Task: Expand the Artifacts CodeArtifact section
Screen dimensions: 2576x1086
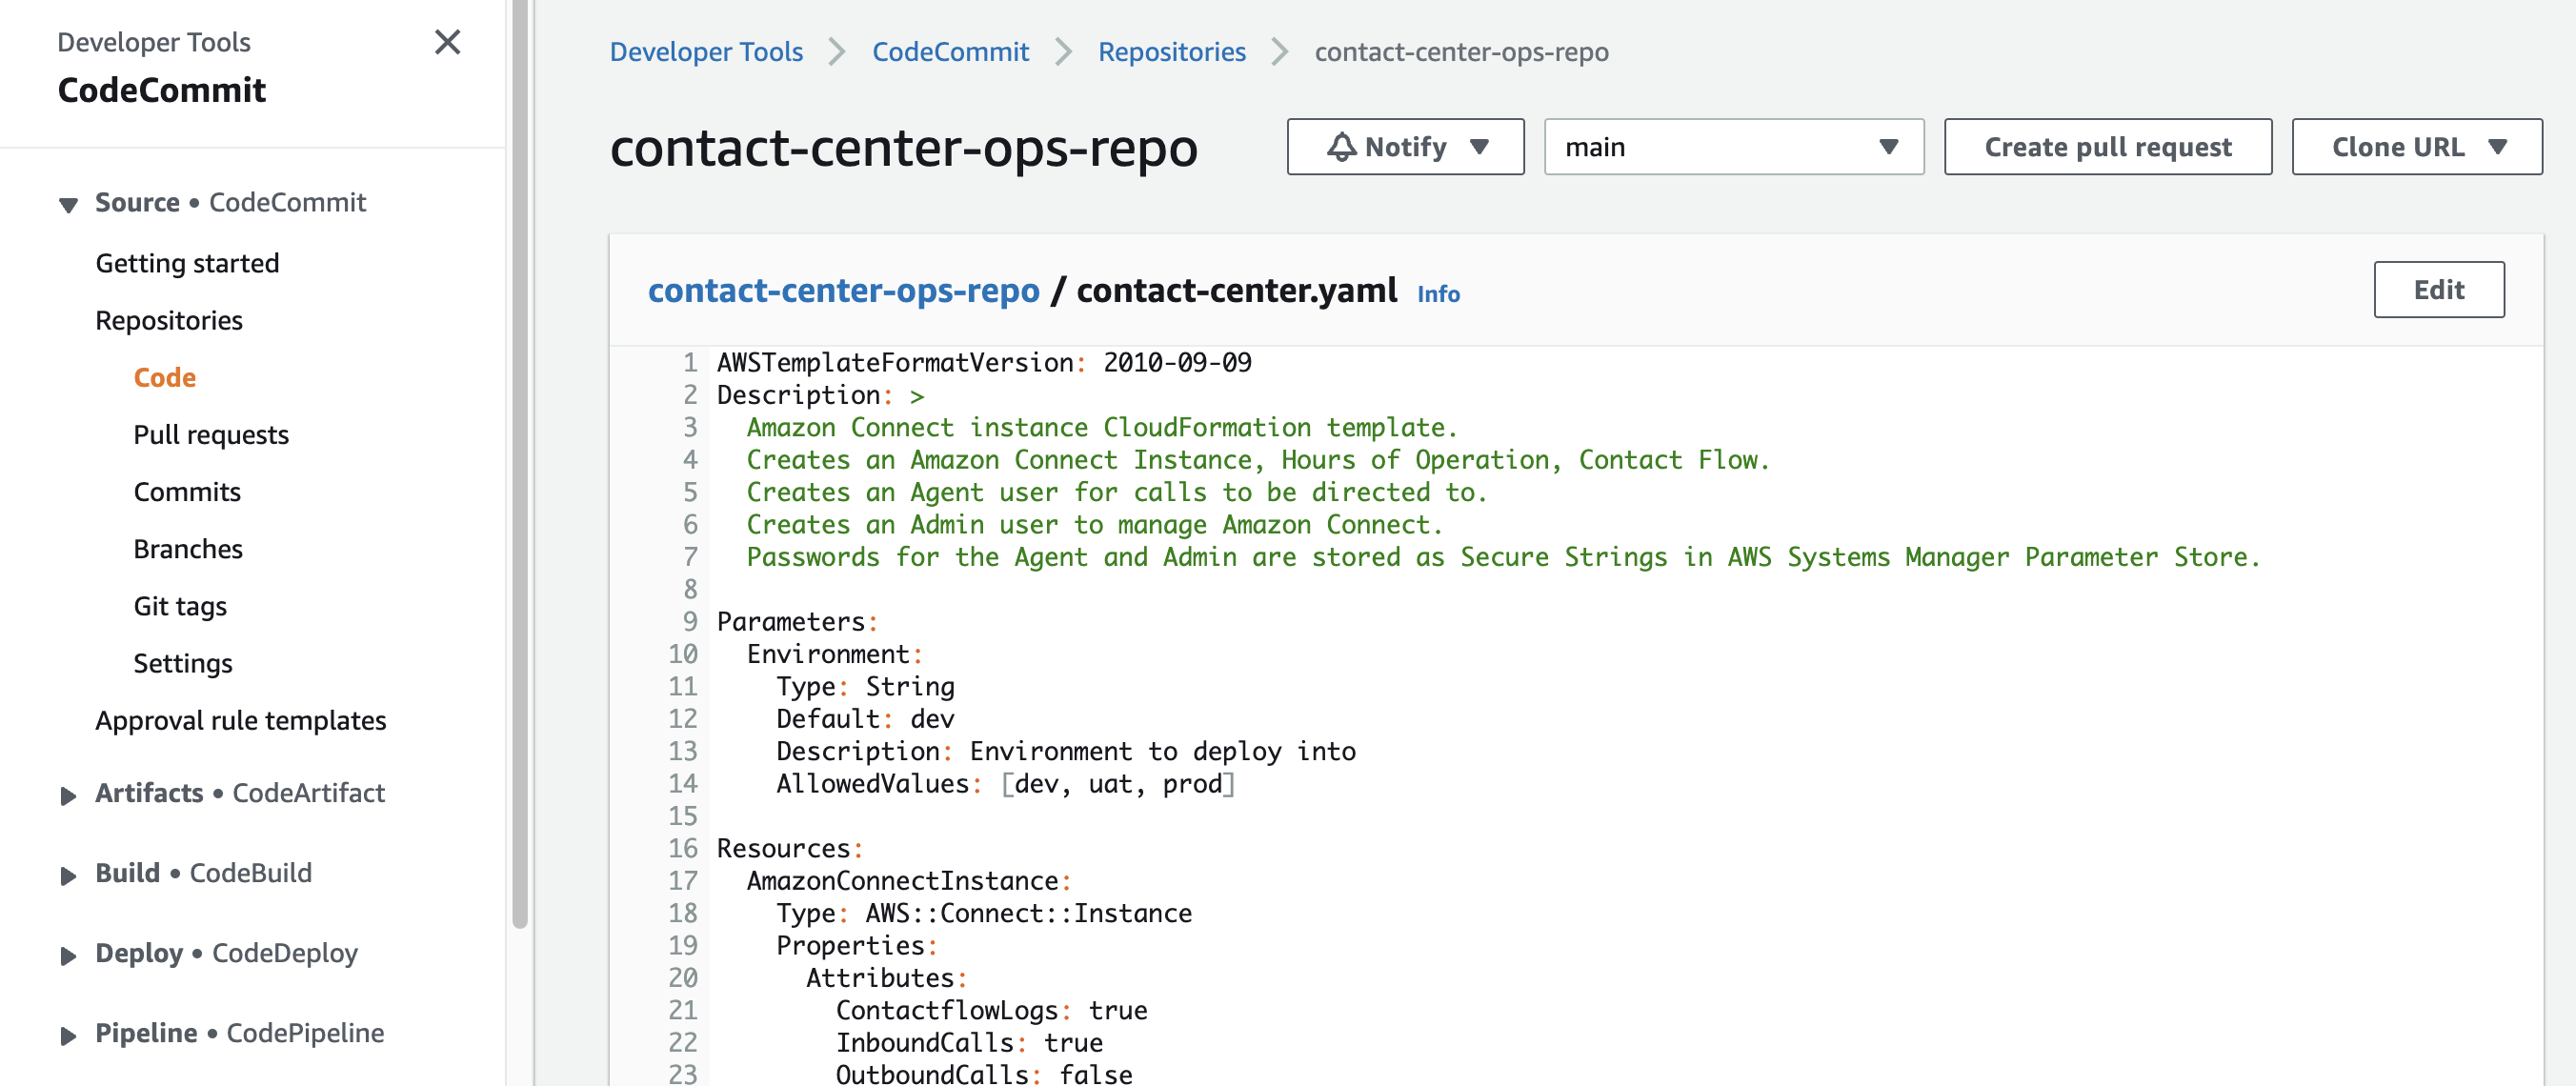Action: tap(68, 796)
